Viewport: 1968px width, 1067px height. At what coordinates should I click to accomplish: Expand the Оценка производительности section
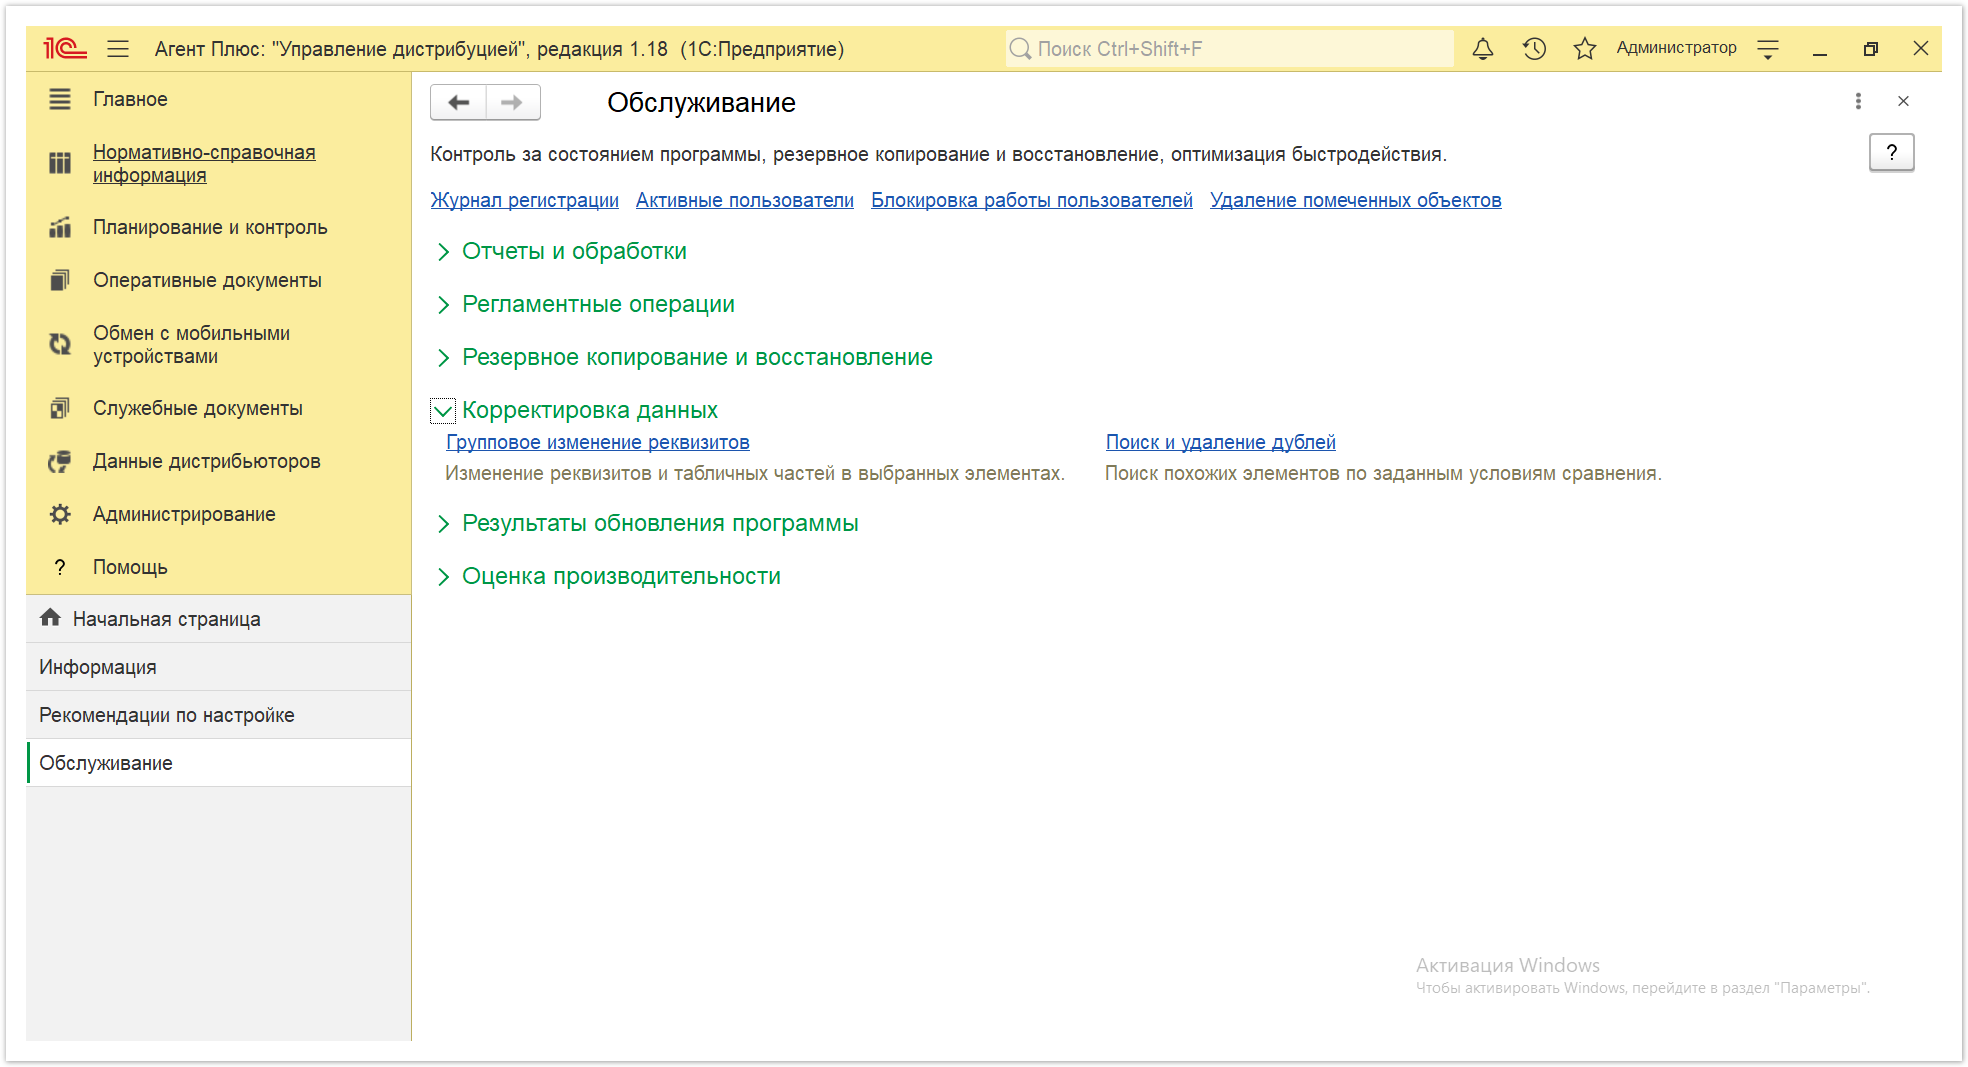pos(443,577)
